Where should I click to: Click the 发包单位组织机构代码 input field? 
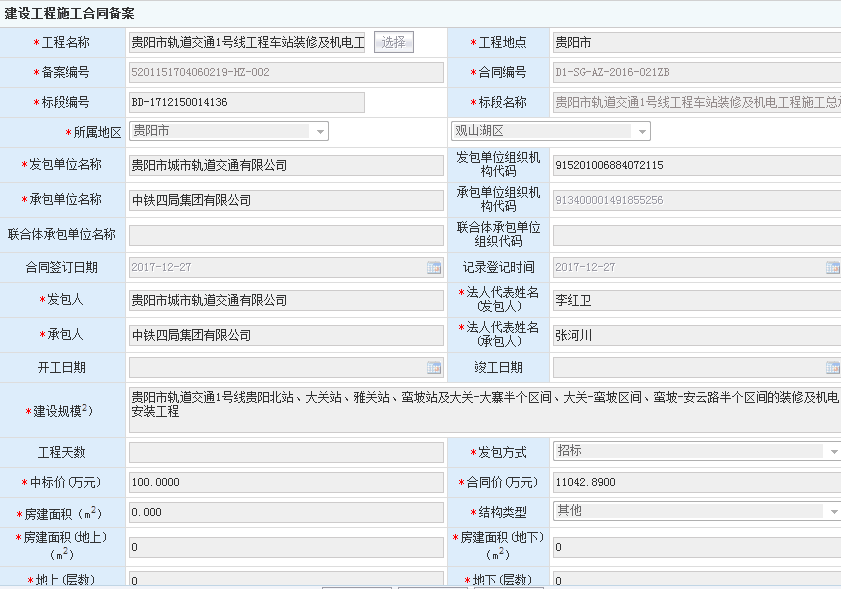pos(696,166)
